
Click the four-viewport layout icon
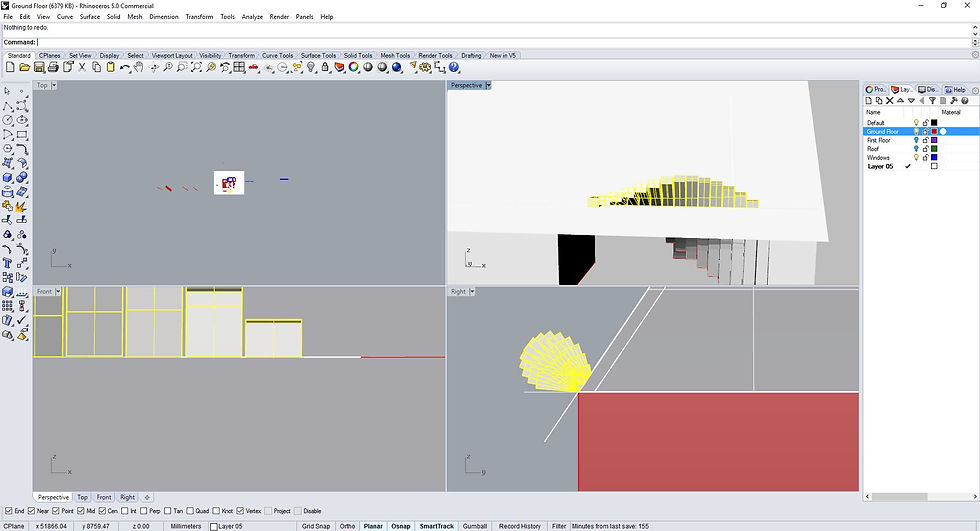pos(239,67)
